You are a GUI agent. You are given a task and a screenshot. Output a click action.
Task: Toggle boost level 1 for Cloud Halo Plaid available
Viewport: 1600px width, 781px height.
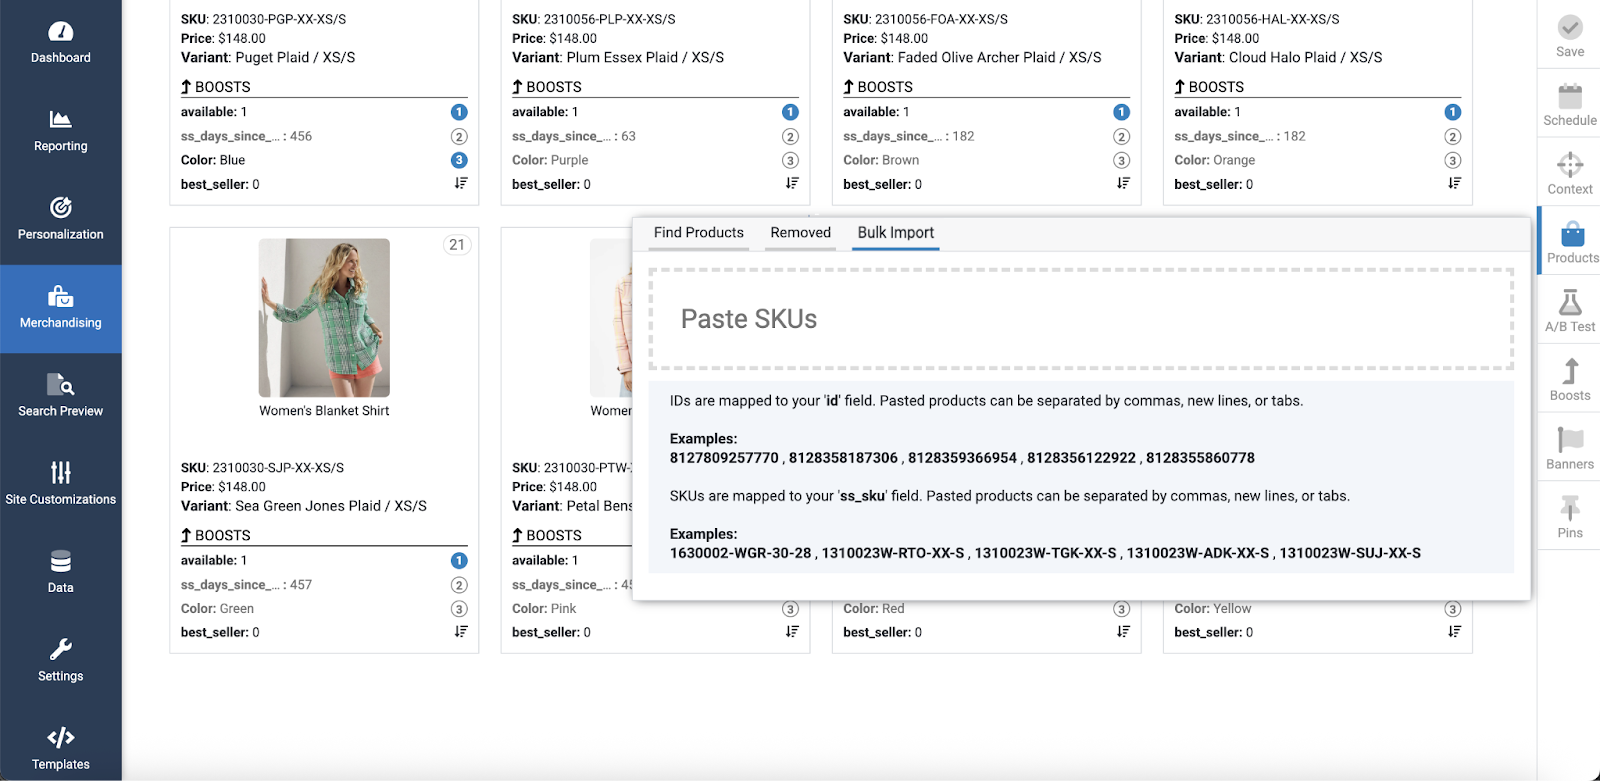pyautogui.click(x=1452, y=112)
